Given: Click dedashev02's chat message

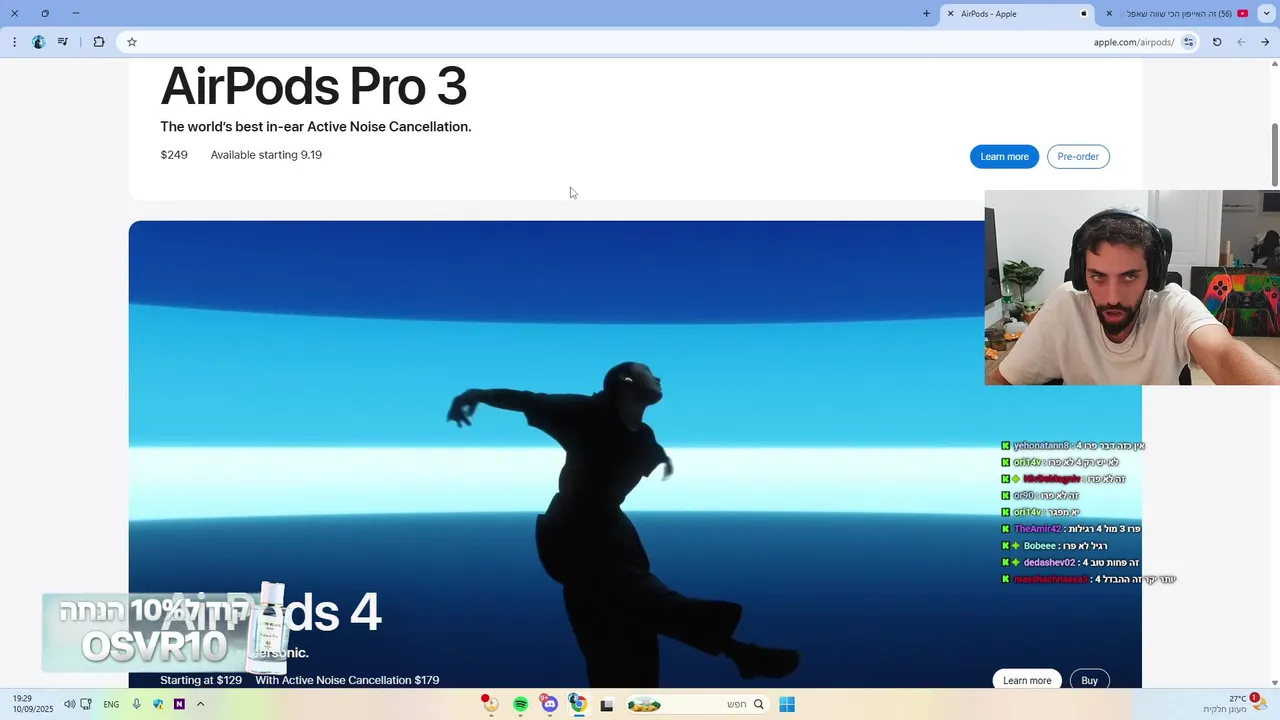Looking at the screenshot, I should click(1070, 563).
